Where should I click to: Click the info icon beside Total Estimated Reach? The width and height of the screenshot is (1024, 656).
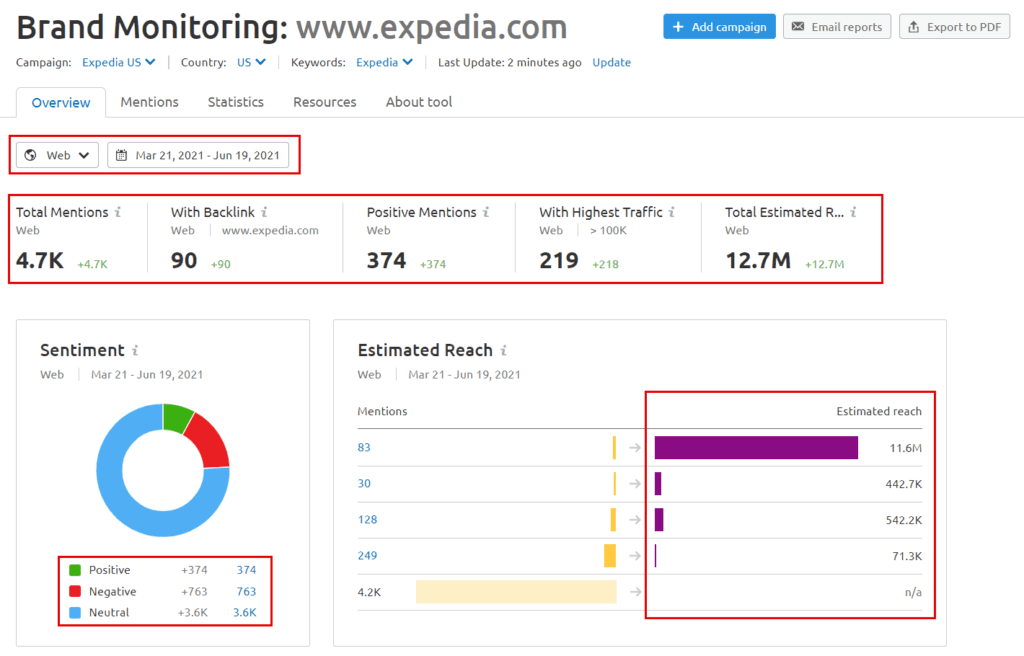854,212
